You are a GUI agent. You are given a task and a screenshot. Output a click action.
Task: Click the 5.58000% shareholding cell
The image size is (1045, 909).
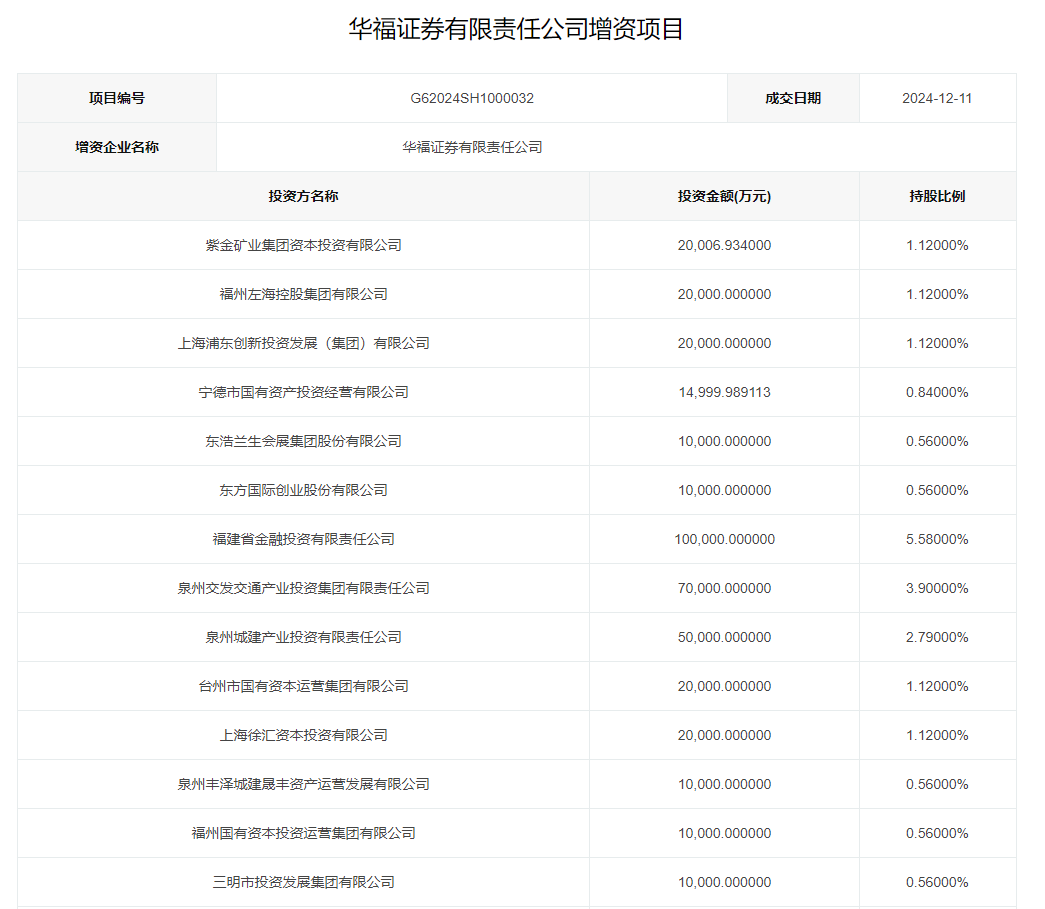point(937,539)
